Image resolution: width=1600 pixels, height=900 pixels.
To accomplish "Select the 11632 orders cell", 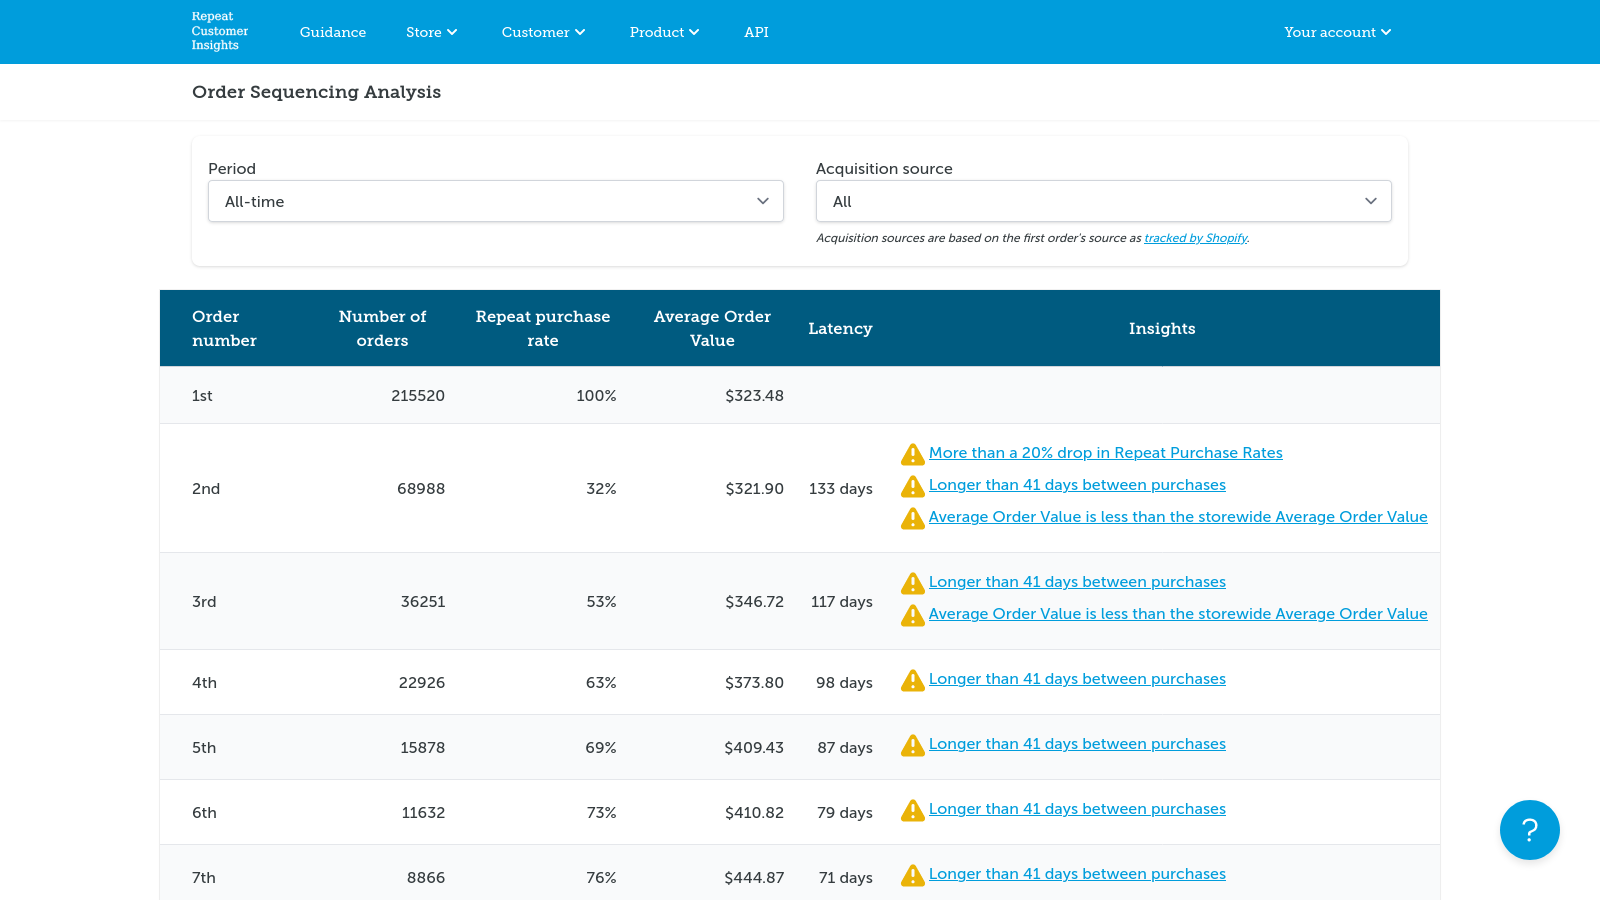I will [x=423, y=813].
